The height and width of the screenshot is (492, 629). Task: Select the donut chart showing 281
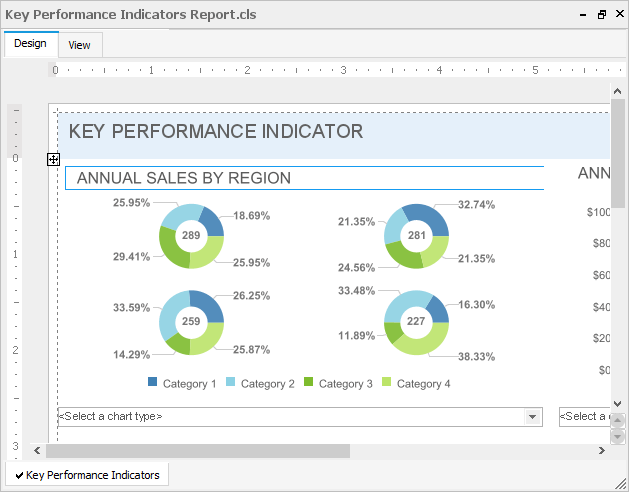416,236
